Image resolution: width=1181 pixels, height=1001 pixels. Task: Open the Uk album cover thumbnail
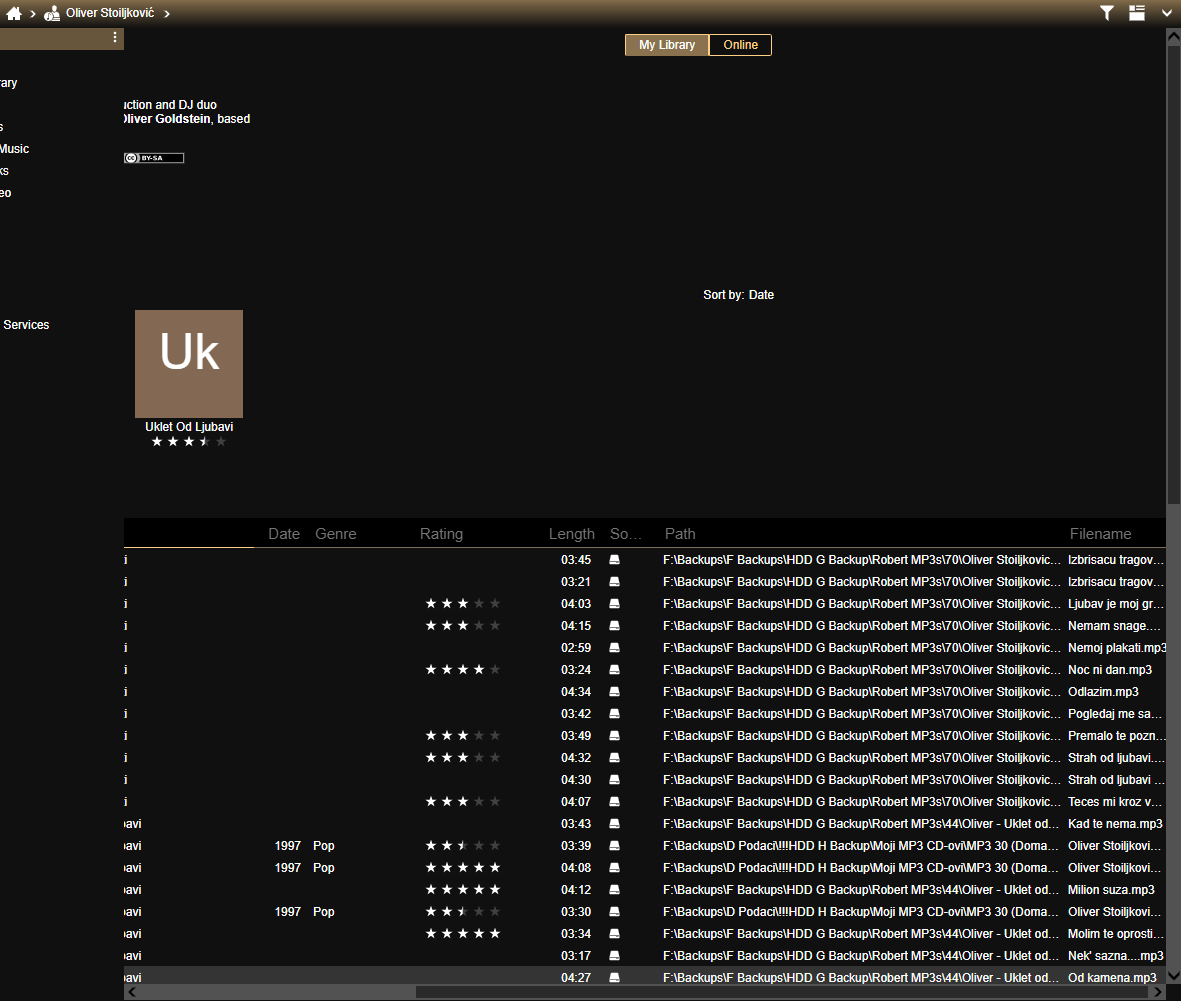coord(189,364)
